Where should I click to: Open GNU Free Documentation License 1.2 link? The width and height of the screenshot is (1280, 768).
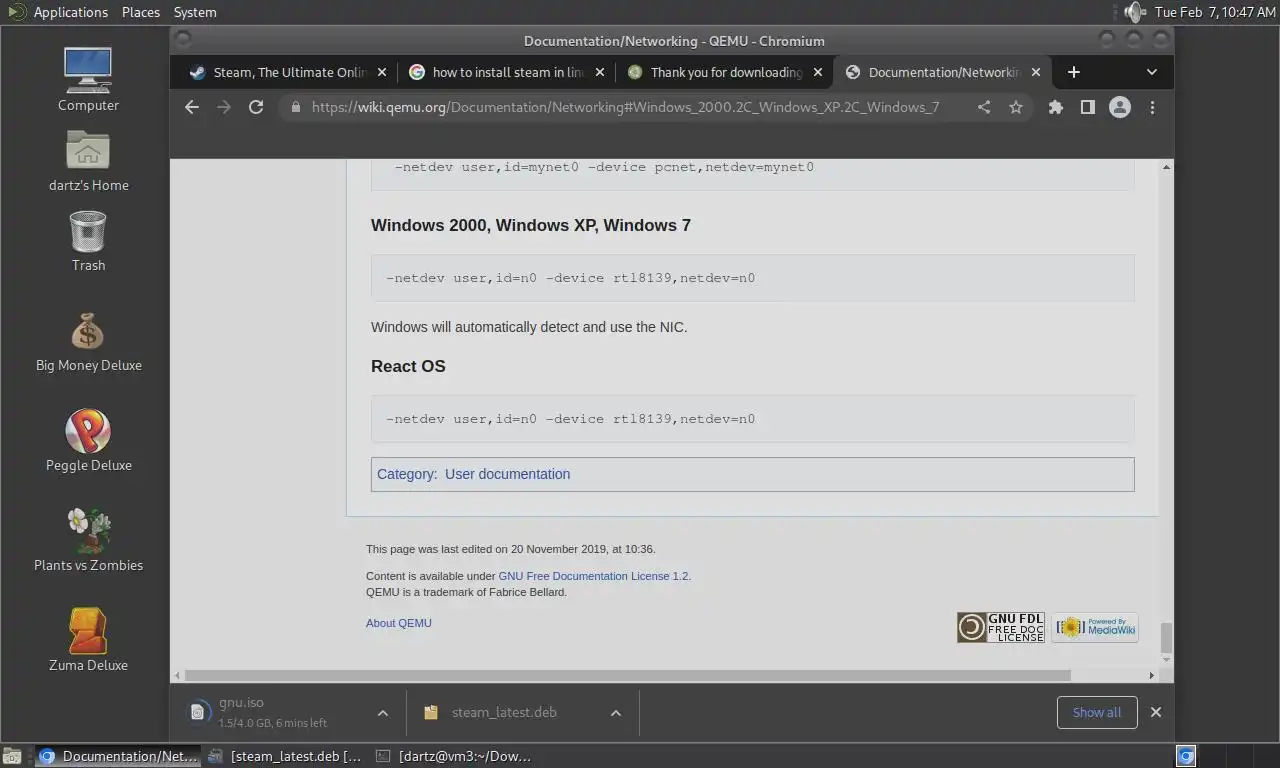click(593, 576)
